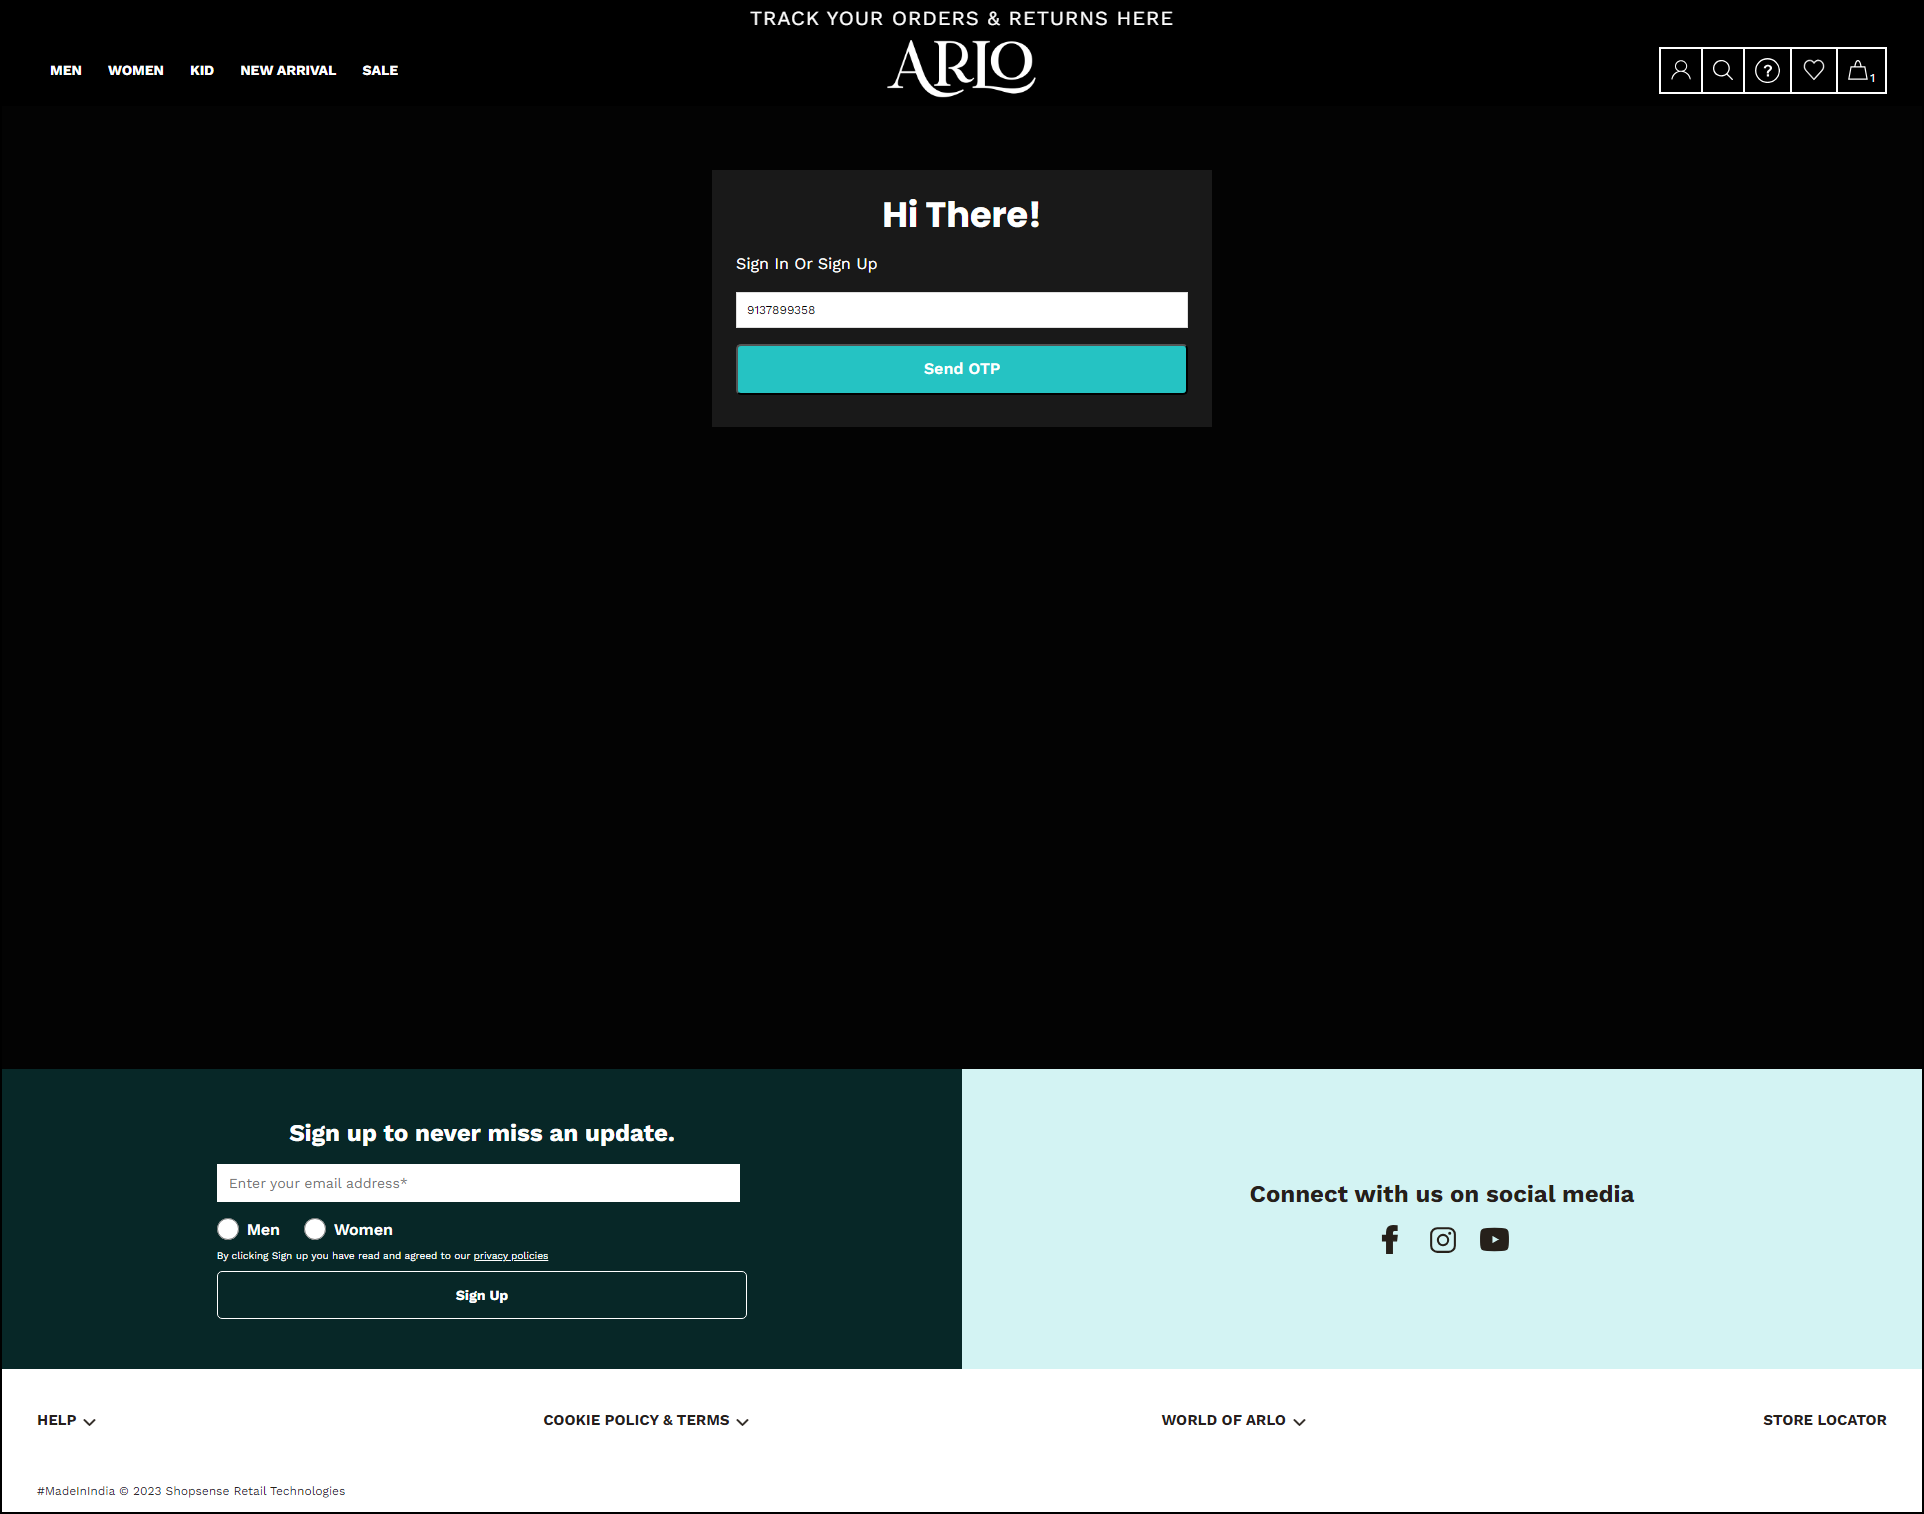Click Sign up to never miss heading
1924x1514 pixels.
click(482, 1133)
